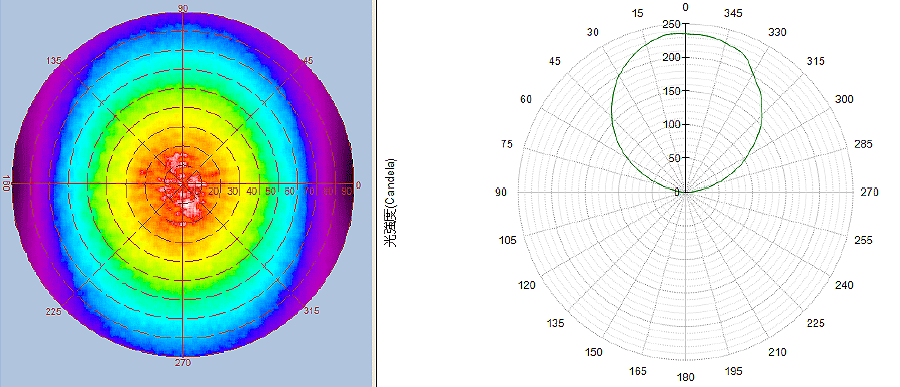Click the 光強度(Candela) axis label
This screenshot has height=387, width=900.
tap(391, 202)
